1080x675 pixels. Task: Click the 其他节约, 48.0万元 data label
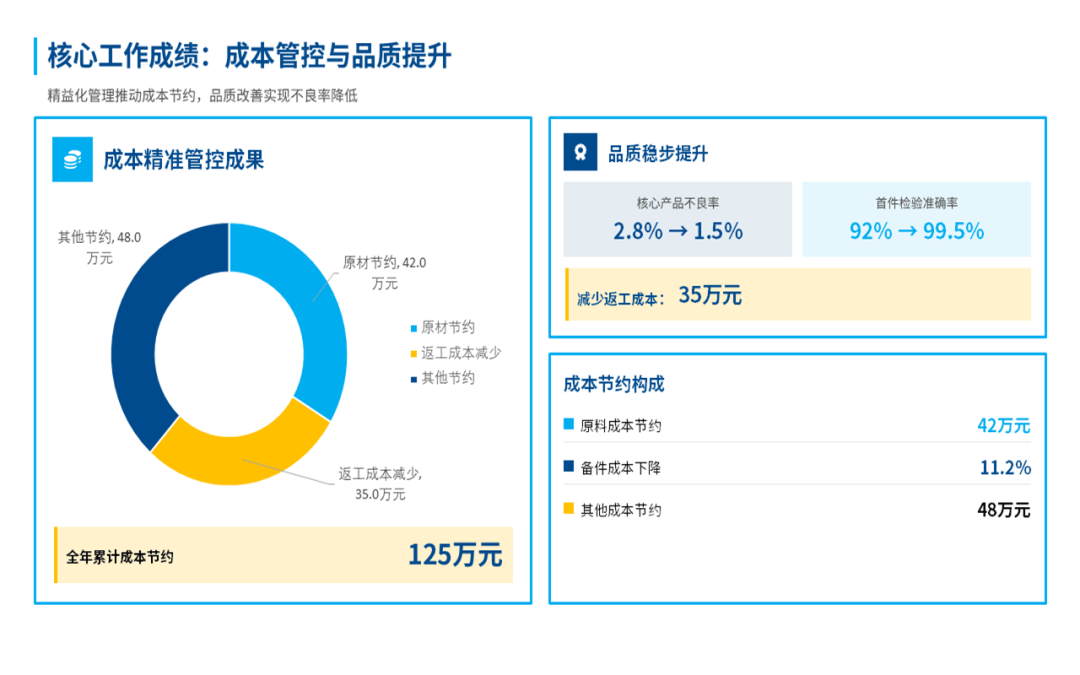[x=99, y=247]
